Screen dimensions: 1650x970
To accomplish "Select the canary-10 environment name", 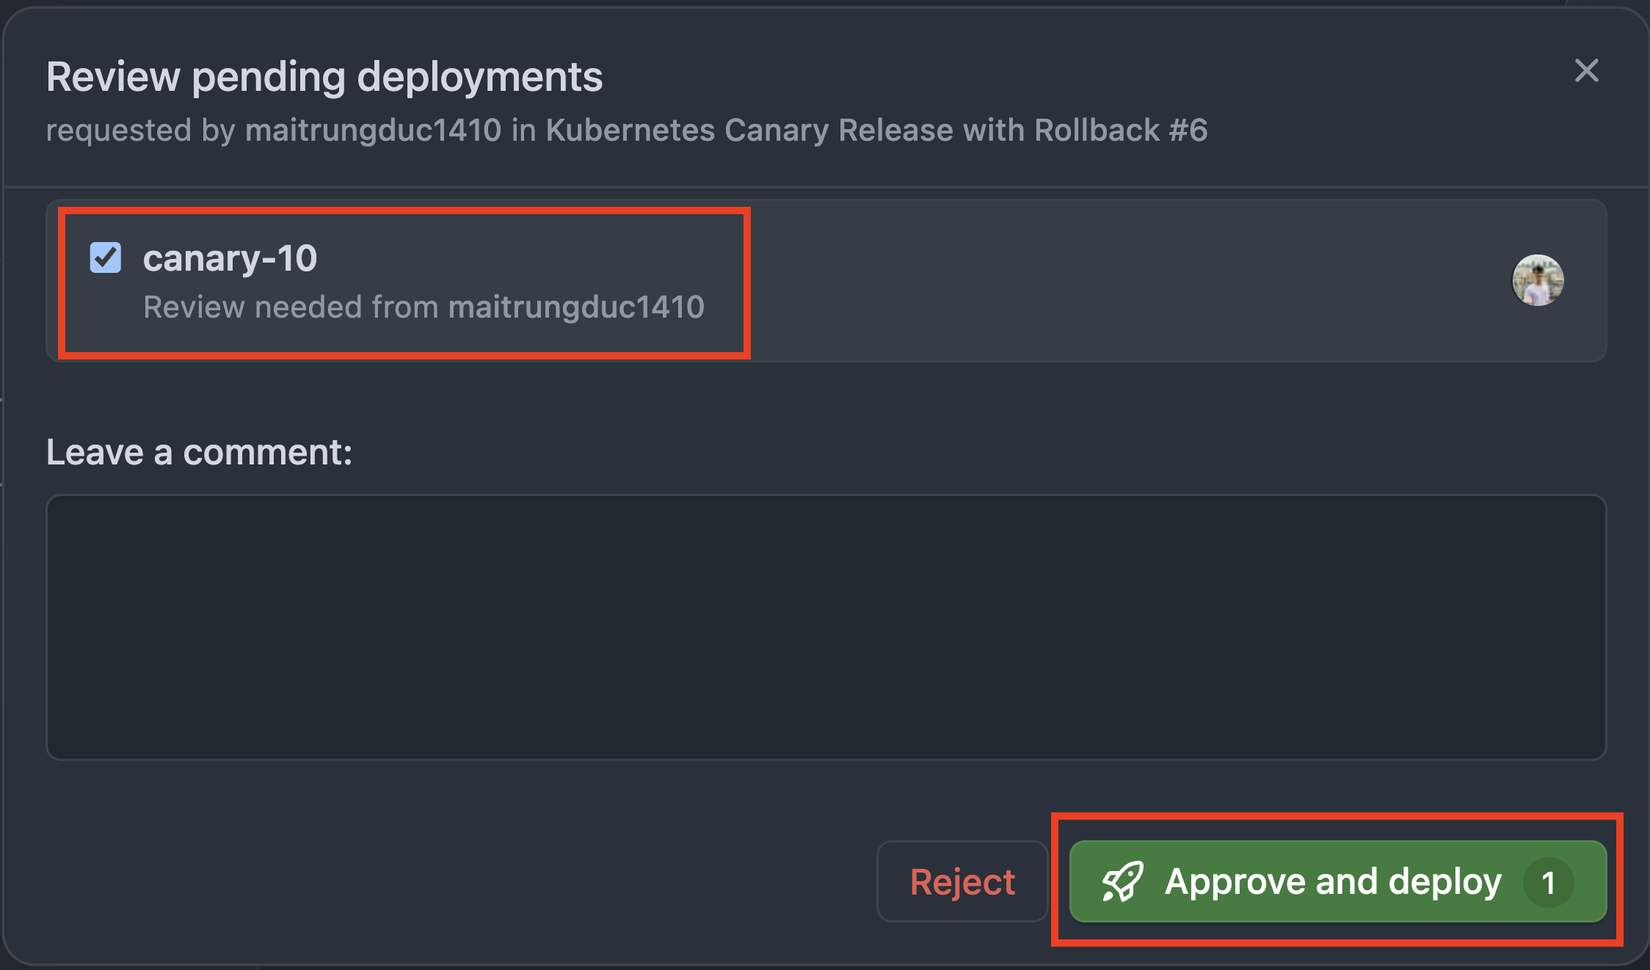I will click(230, 258).
